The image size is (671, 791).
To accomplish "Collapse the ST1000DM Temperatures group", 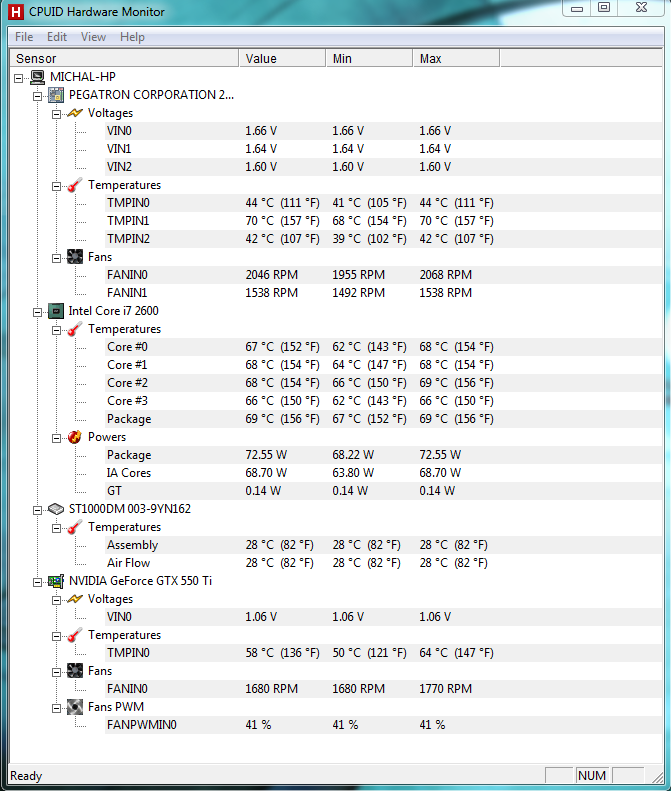I will pyautogui.click(x=56, y=529).
